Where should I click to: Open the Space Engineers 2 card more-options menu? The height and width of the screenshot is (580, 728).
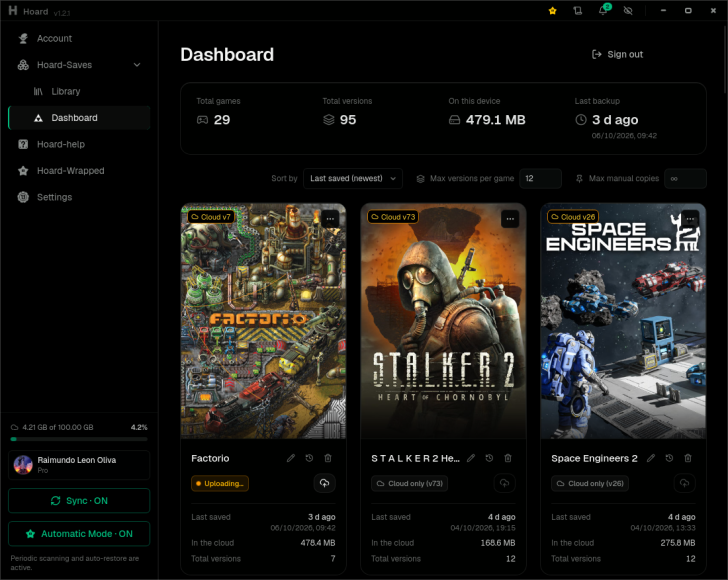click(x=690, y=219)
